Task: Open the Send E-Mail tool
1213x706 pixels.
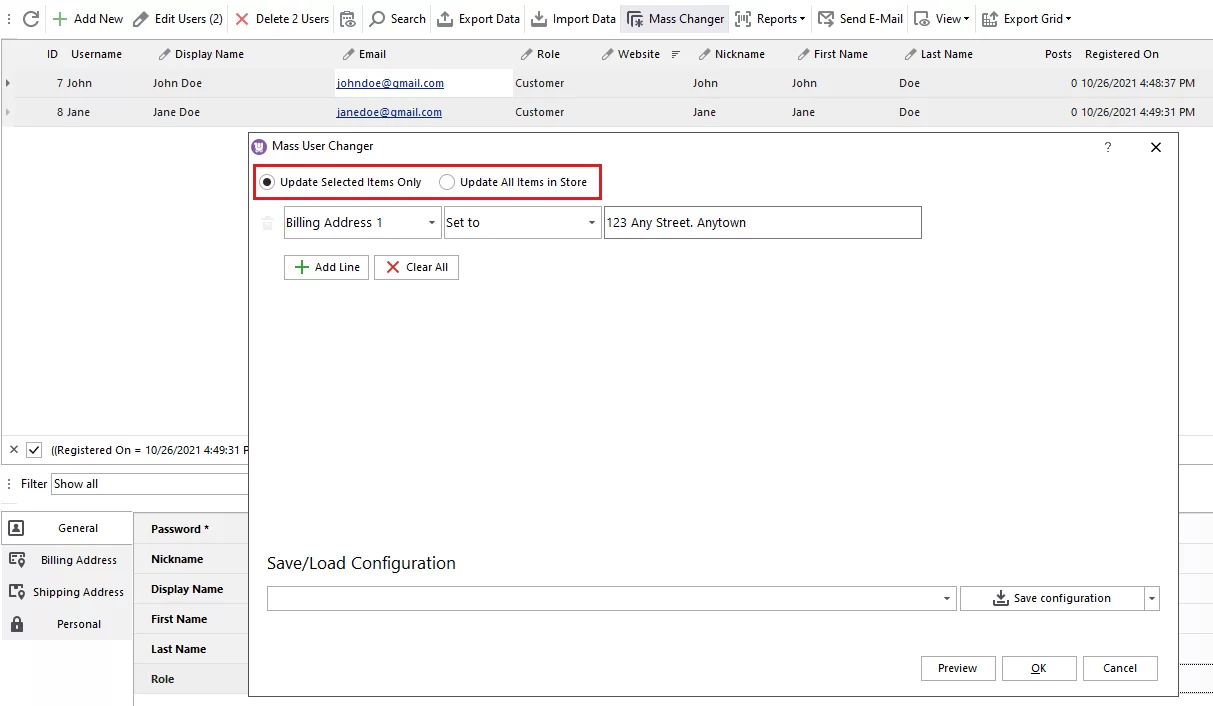Action: pos(827,18)
